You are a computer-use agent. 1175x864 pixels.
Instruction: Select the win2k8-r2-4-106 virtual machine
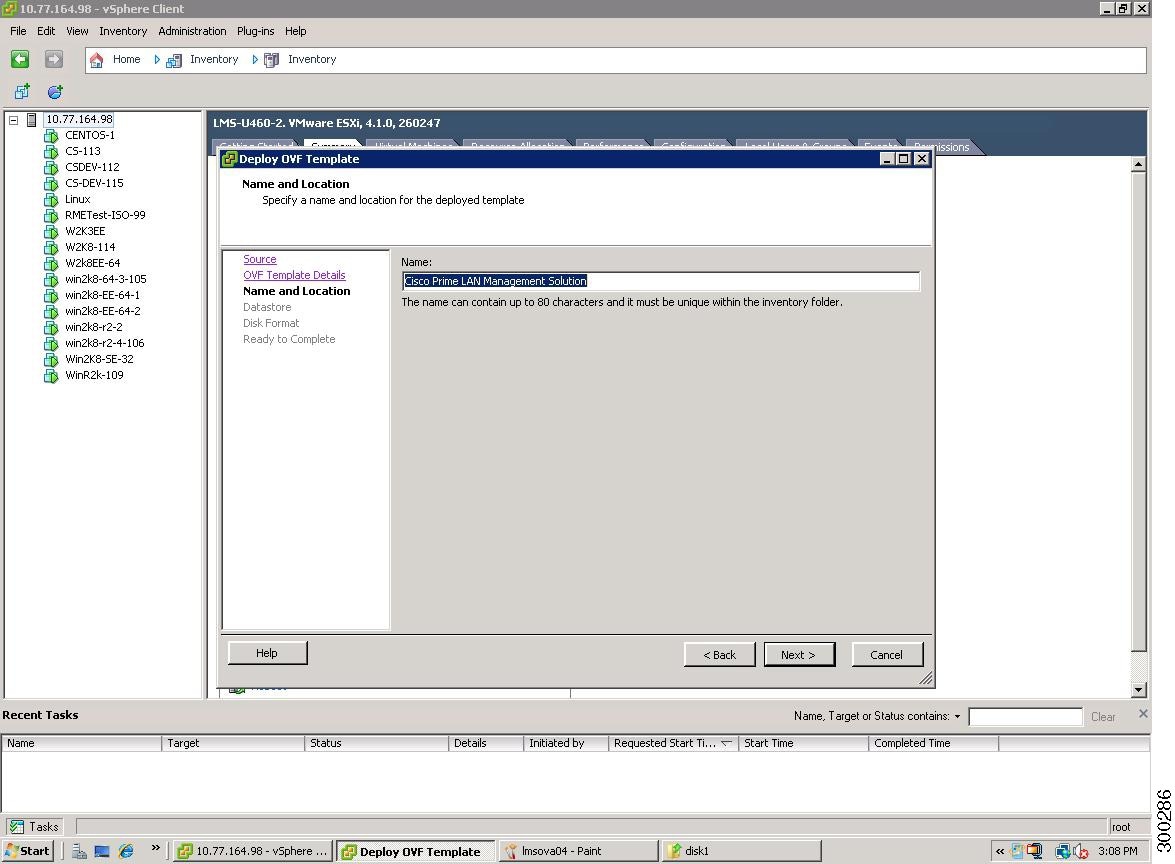point(104,343)
